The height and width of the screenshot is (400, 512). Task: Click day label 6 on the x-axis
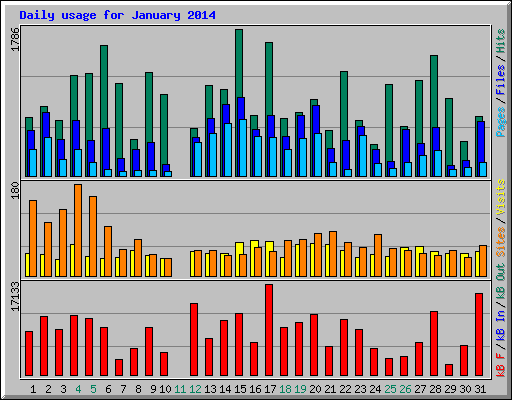[108, 389]
